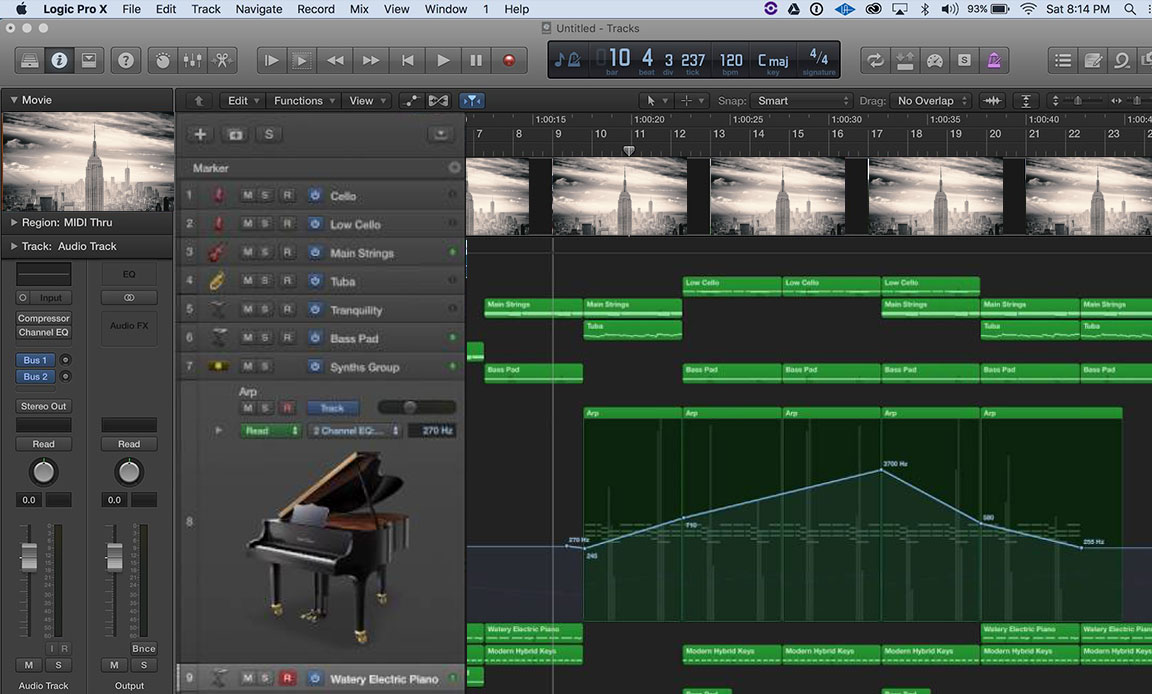Open Quick Help question mark button
This screenshot has width=1152, height=694.
click(126, 60)
